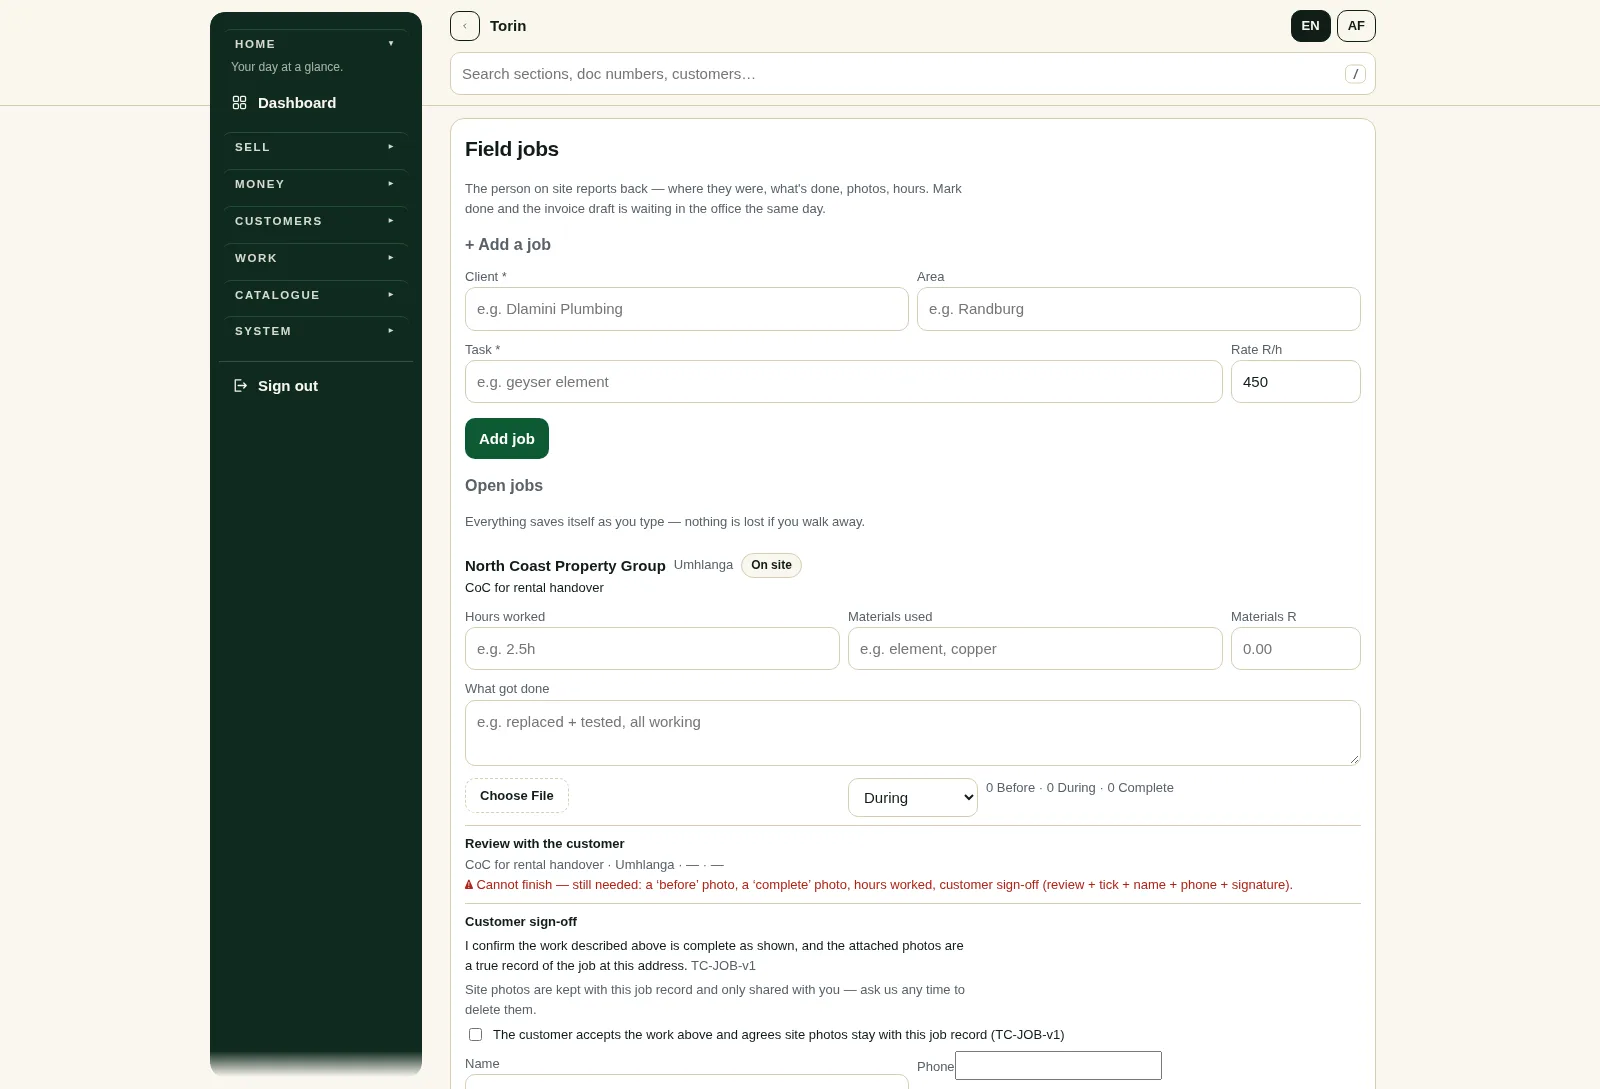1600x1089 pixels.
Task: Collapse the HOME sidebar section
Action: (x=316, y=44)
